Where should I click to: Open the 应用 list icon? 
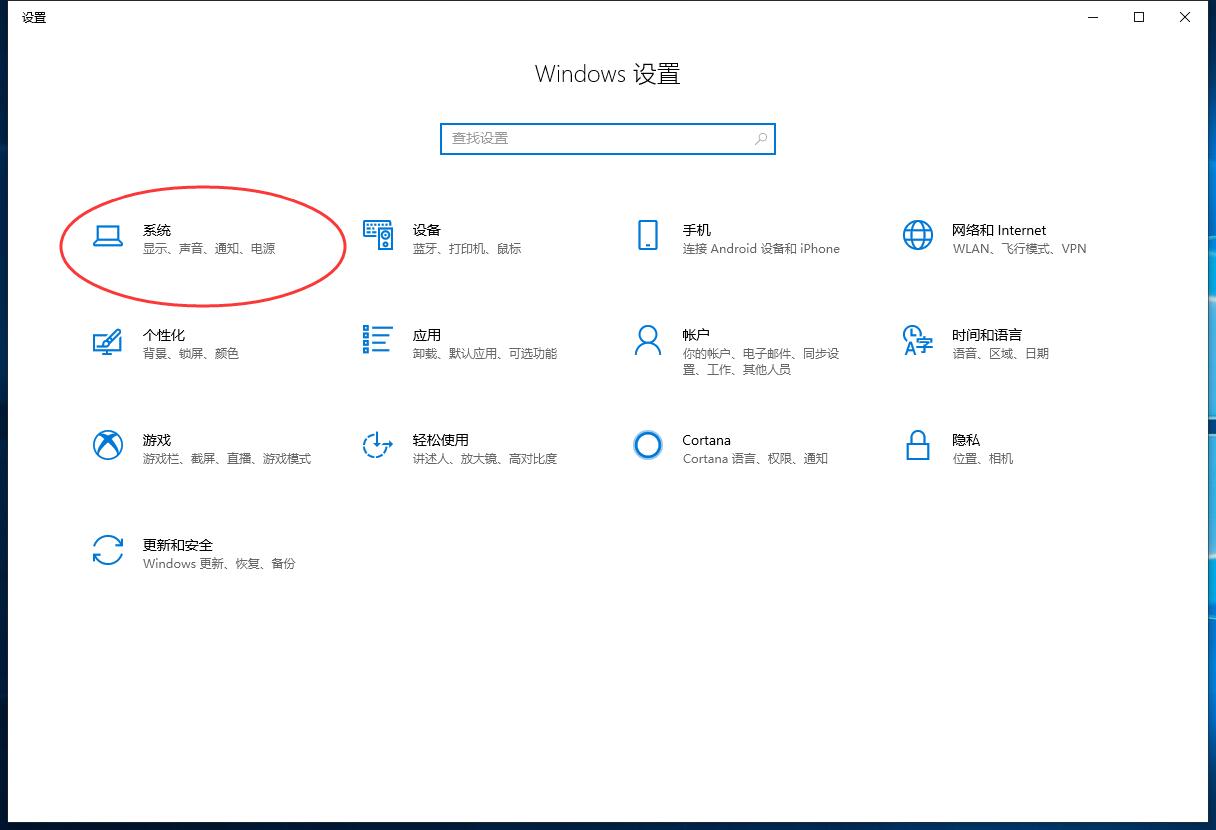pyautogui.click(x=378, y=340)
